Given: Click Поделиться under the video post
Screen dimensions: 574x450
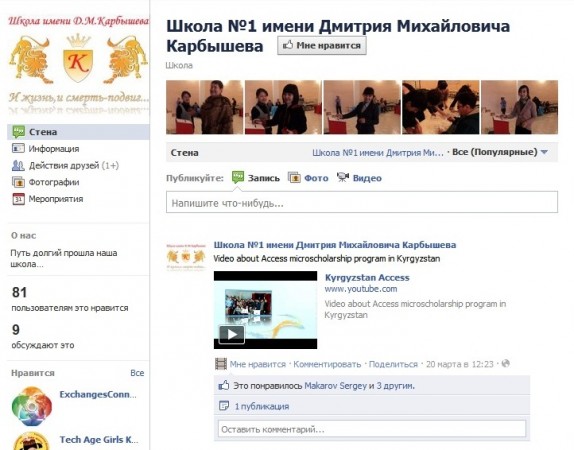Looking at the screenshot, I should (393, 364).
